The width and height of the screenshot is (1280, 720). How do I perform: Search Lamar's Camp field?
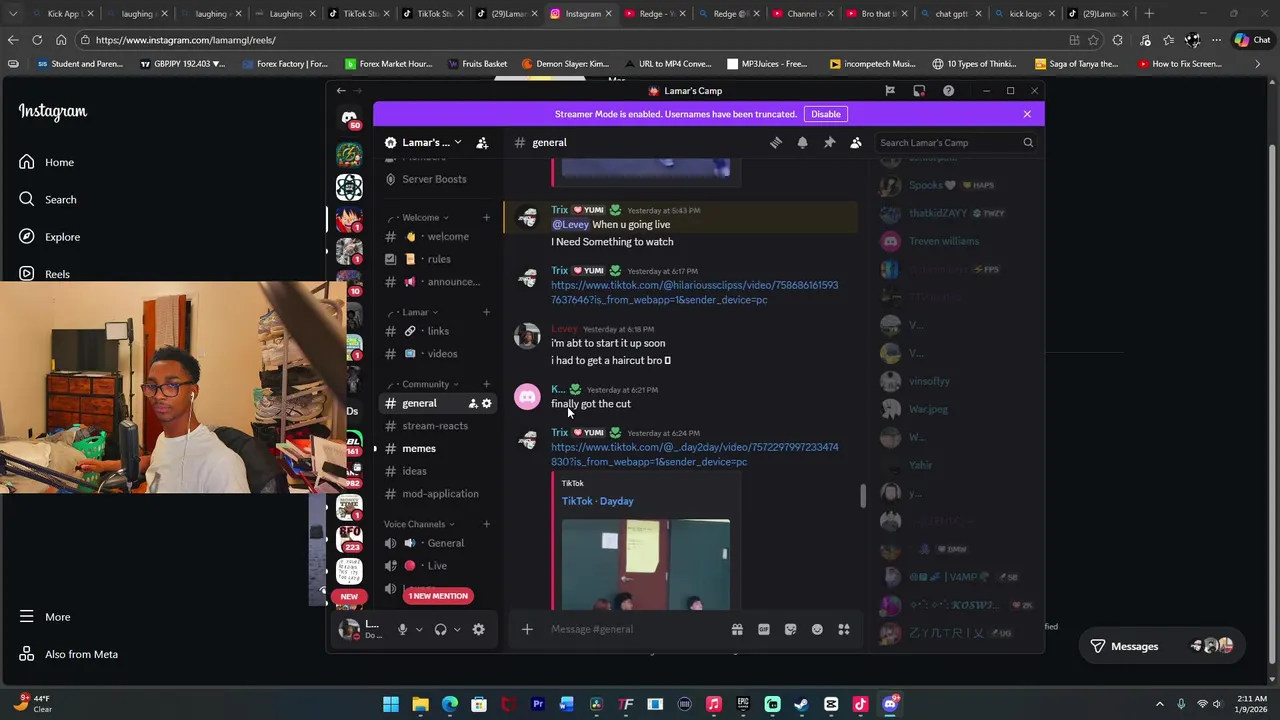pos(957,143)
